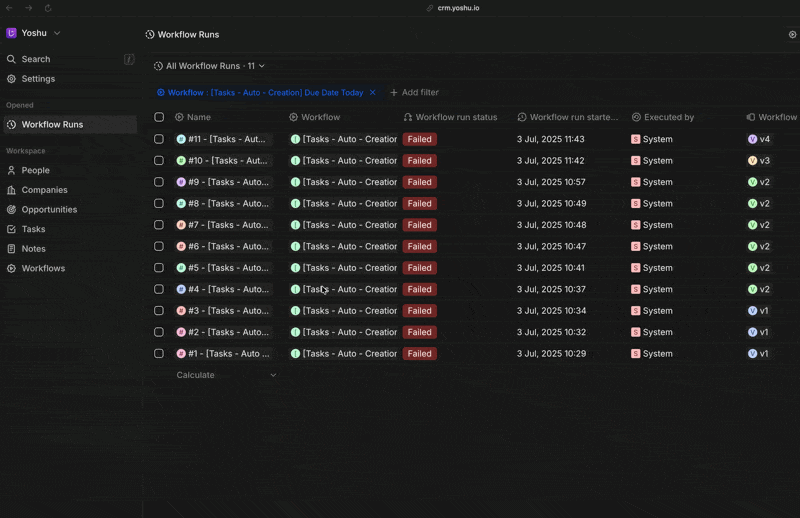Click the browser back arrow

tap(10, 8)
